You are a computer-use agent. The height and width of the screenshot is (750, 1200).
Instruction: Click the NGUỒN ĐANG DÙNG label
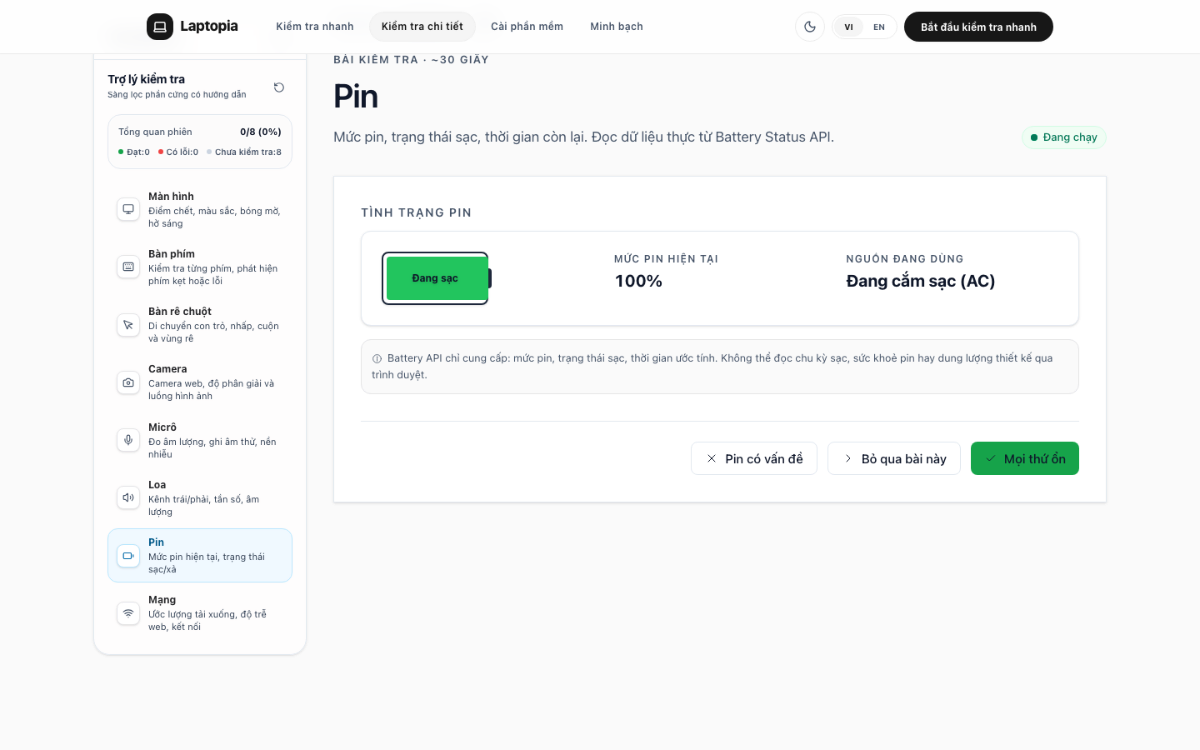[x=905, y=259]
